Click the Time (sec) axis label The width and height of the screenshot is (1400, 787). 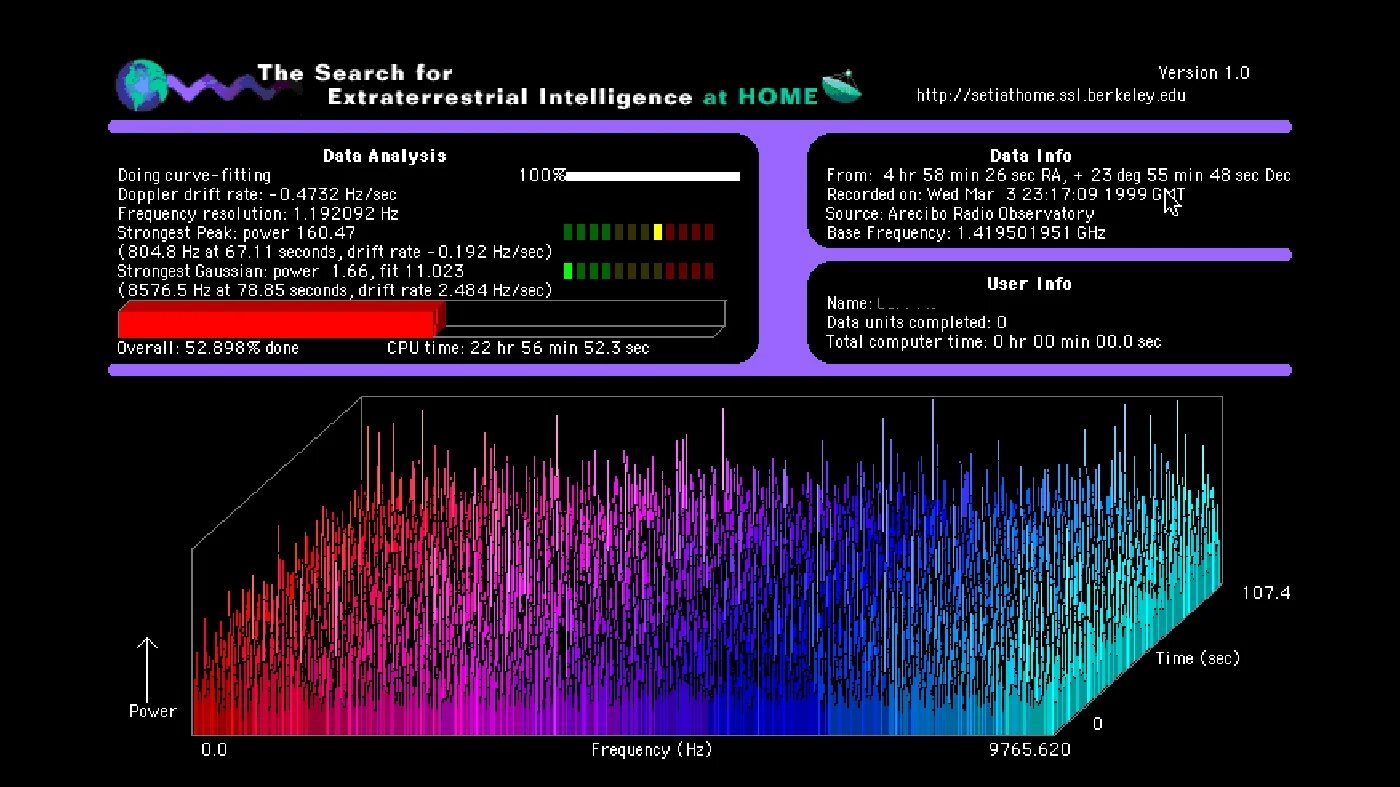point(1197,658)
